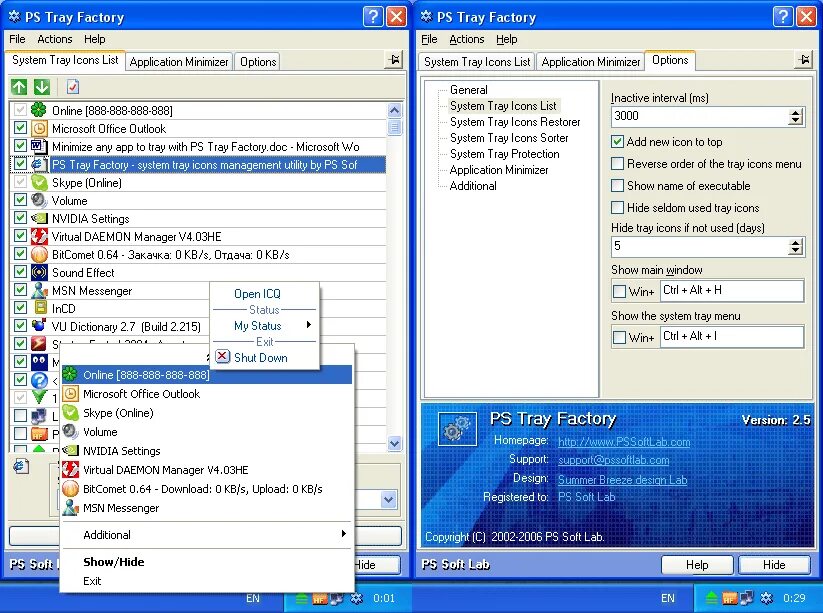Click the checklist icon in left toolbar
823x613 pixels.
73,87
